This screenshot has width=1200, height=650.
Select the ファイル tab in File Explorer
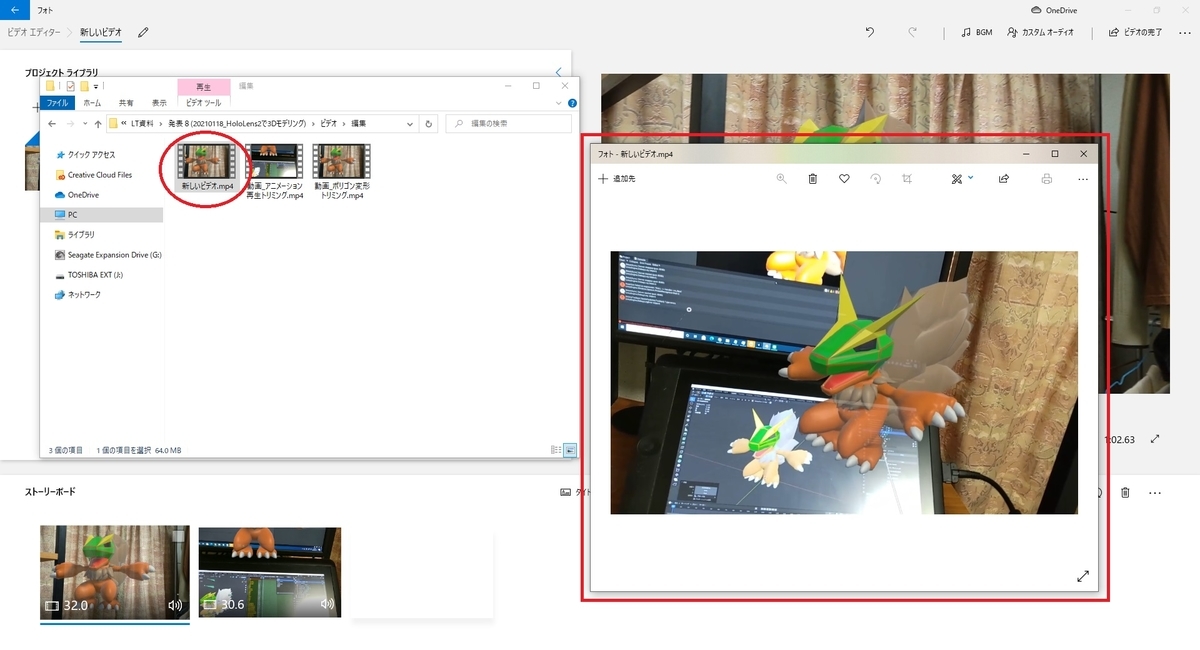coord(58,102)
